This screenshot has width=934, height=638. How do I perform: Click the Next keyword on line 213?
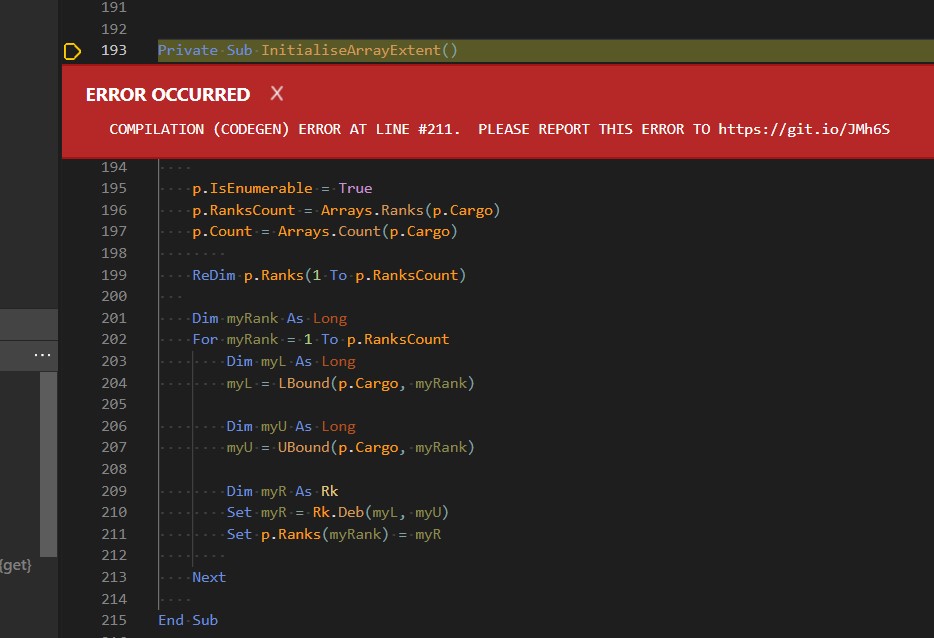point(208,576)
